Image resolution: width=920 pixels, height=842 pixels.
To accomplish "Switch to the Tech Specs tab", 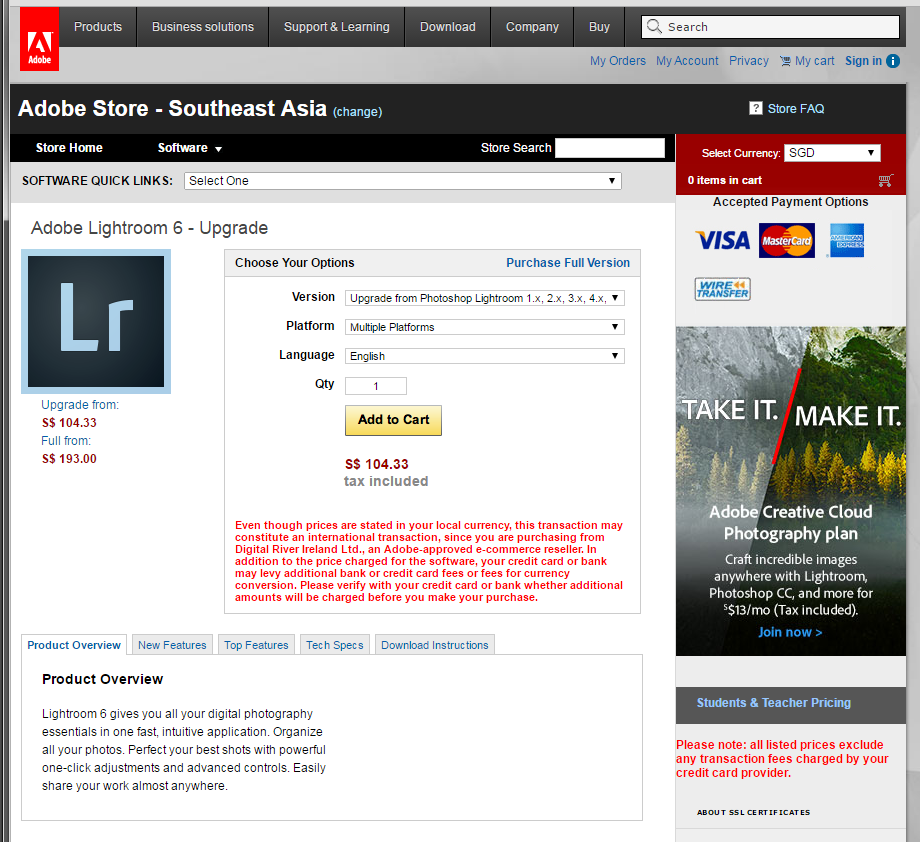I will (x=335, y=645).
